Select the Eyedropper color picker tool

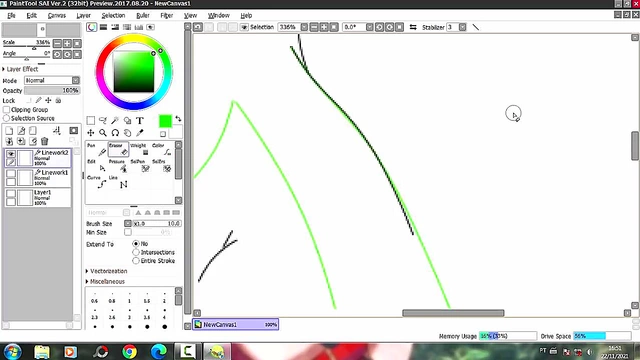pos(140,133)
